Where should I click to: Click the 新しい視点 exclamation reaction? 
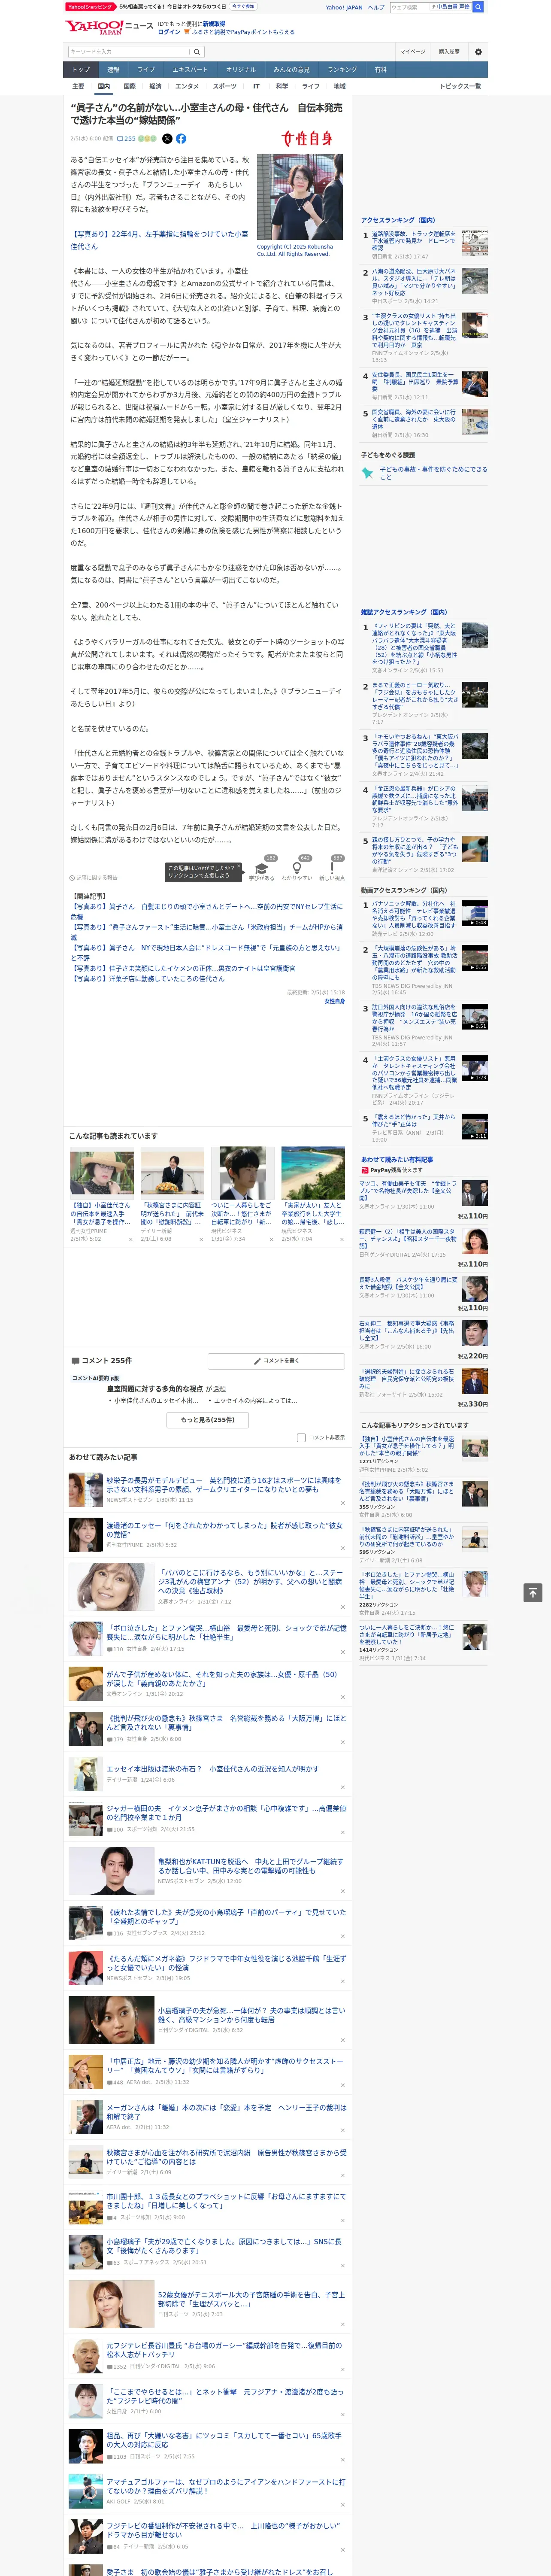332,871
